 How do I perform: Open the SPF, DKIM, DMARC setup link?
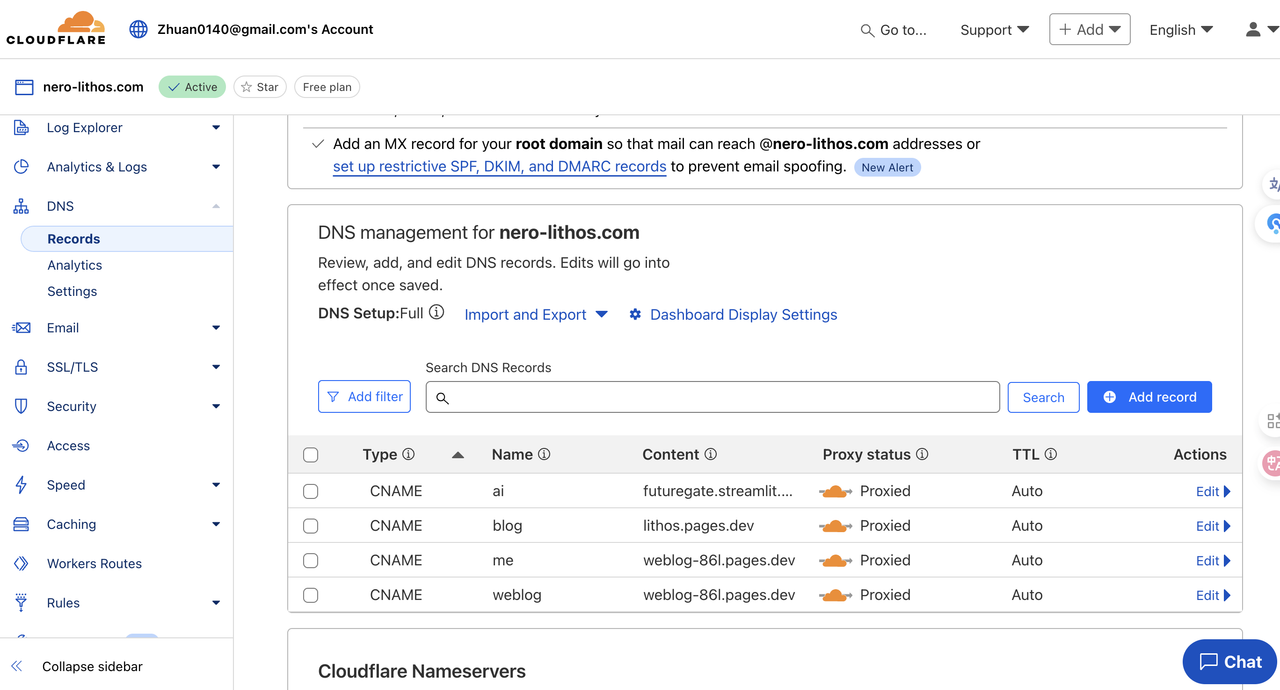click(499, 167)
